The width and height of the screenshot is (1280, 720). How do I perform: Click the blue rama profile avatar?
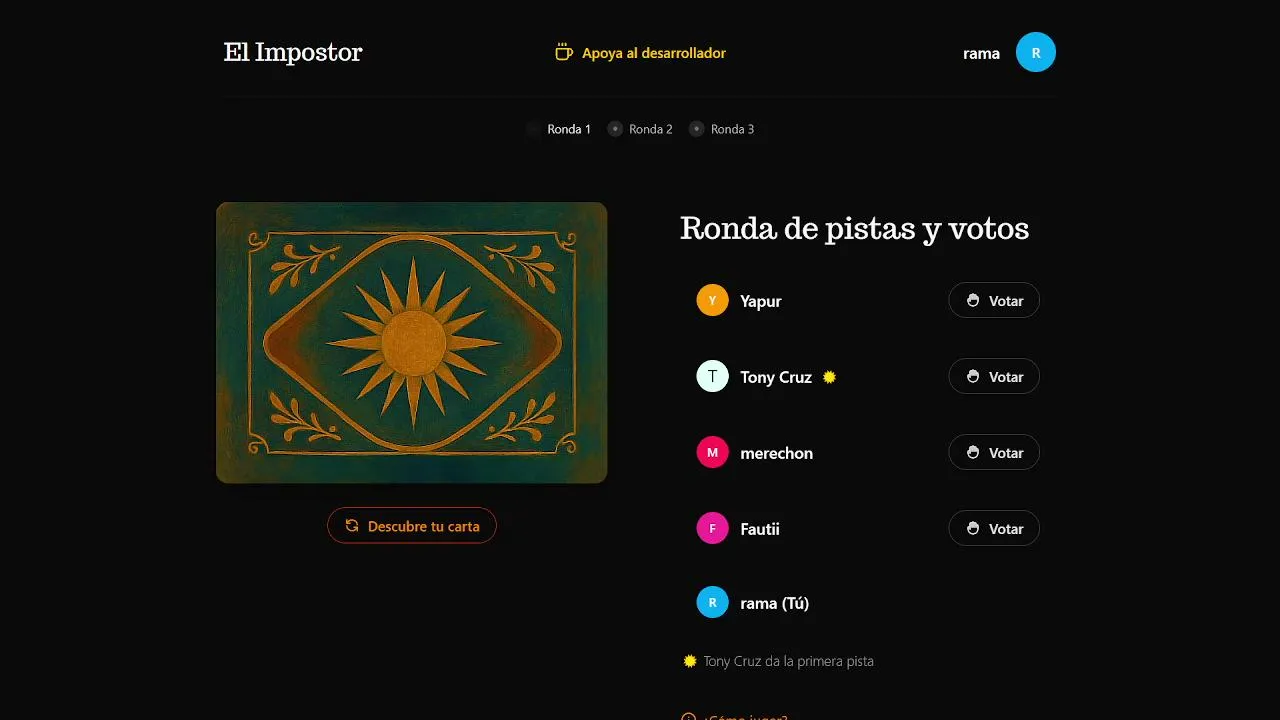tap(1035, 52)
